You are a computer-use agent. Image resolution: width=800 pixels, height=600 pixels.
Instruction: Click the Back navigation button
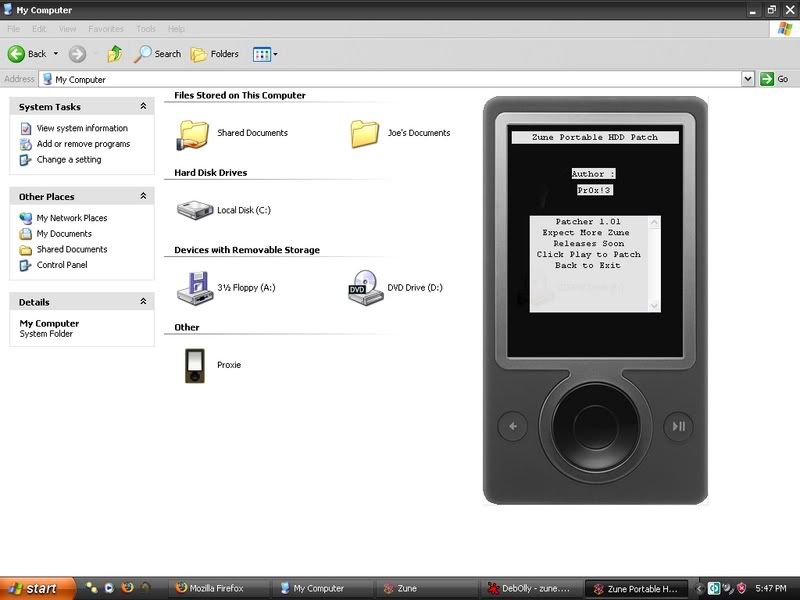pos(27,54)
